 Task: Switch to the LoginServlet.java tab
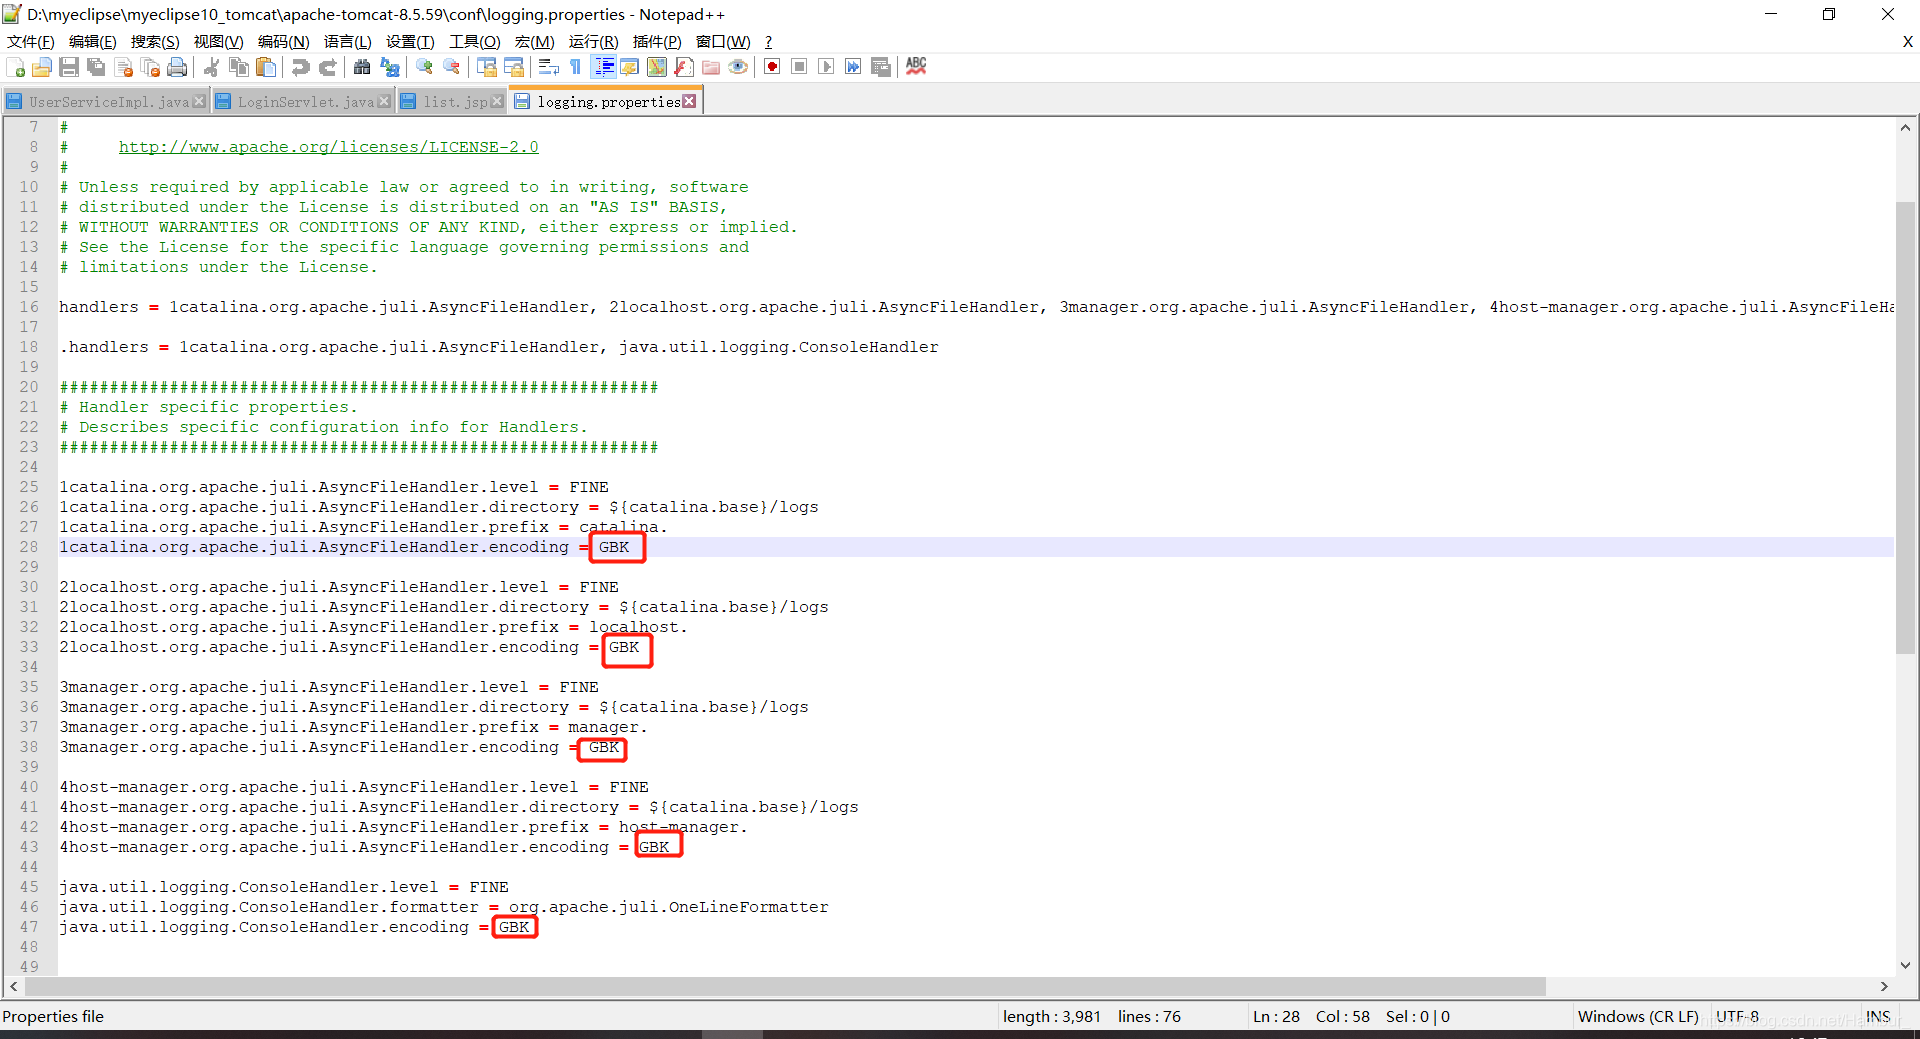304,102
